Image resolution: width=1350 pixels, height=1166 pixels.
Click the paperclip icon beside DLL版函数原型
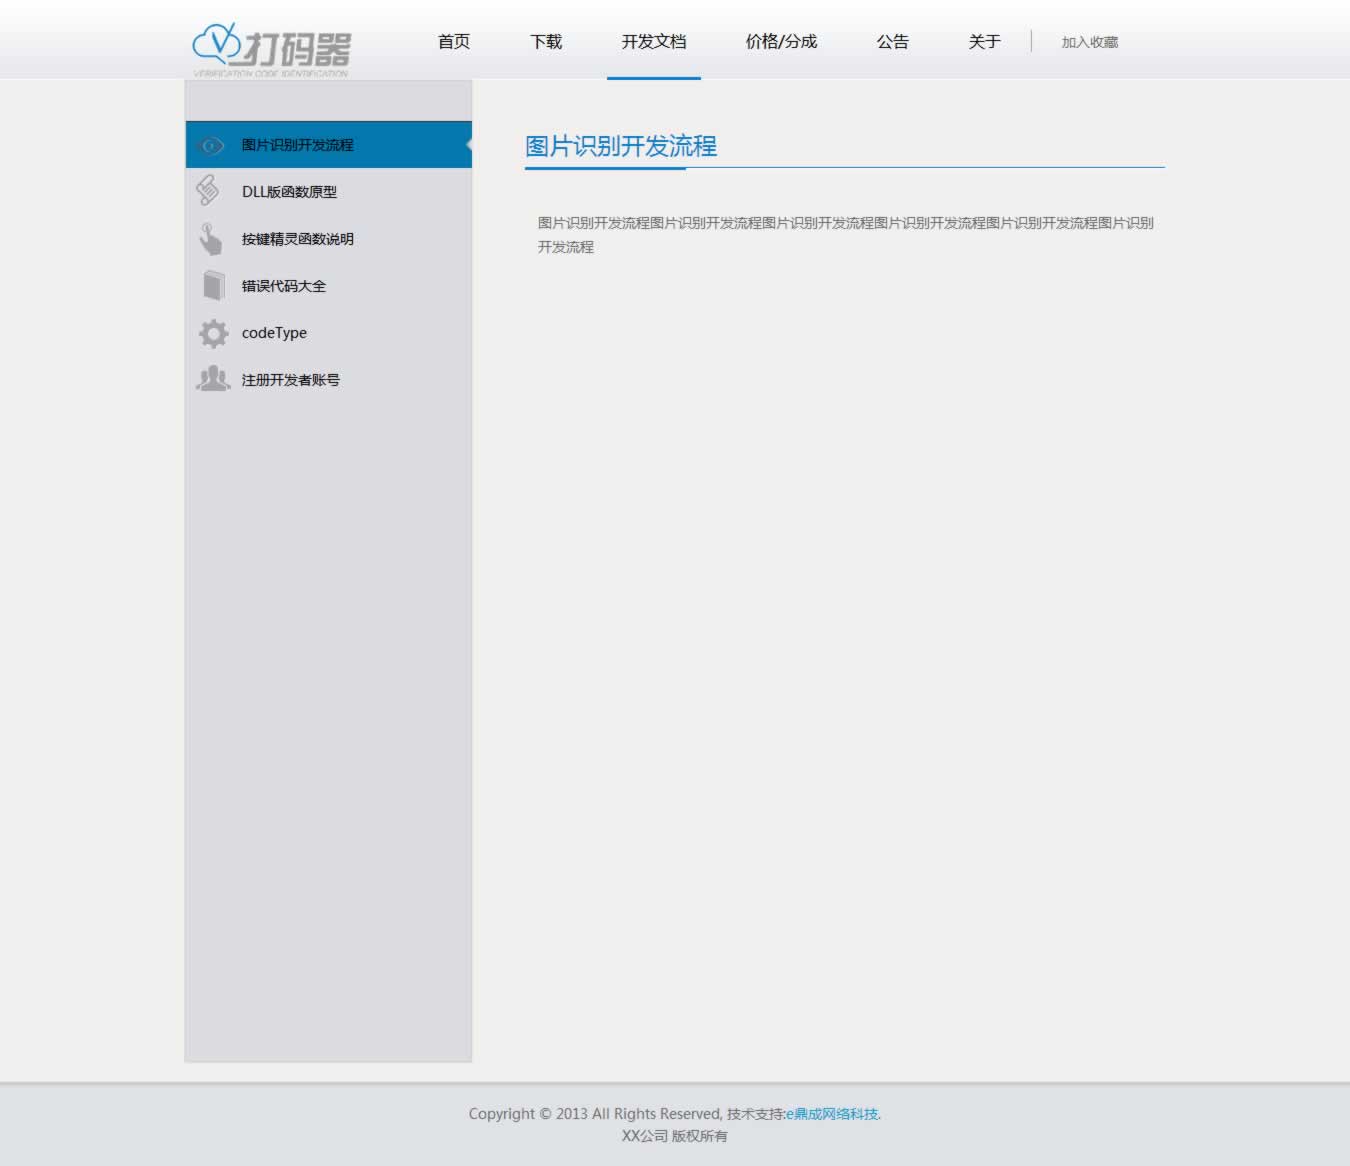coord(208,190)
